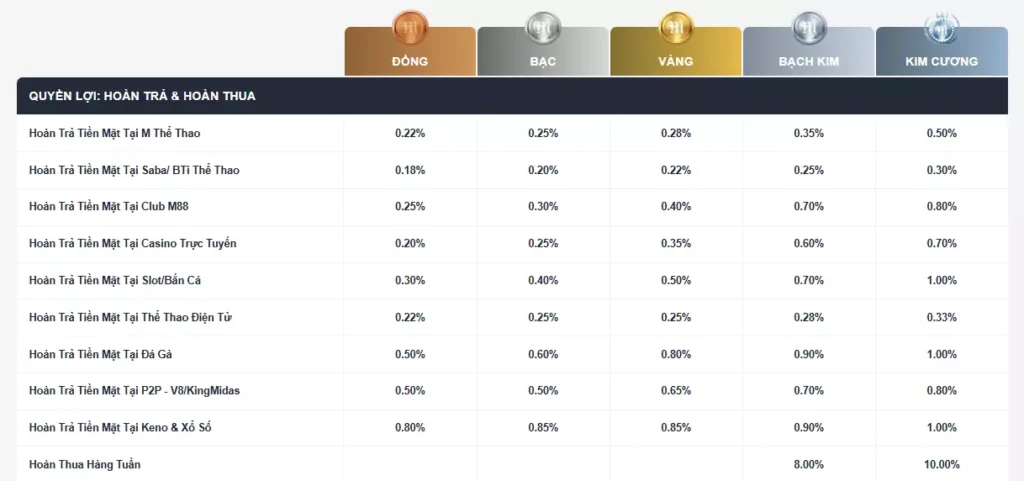
Task: Switch to the Kim Cương tier label
Action: [x=941, y=61]
